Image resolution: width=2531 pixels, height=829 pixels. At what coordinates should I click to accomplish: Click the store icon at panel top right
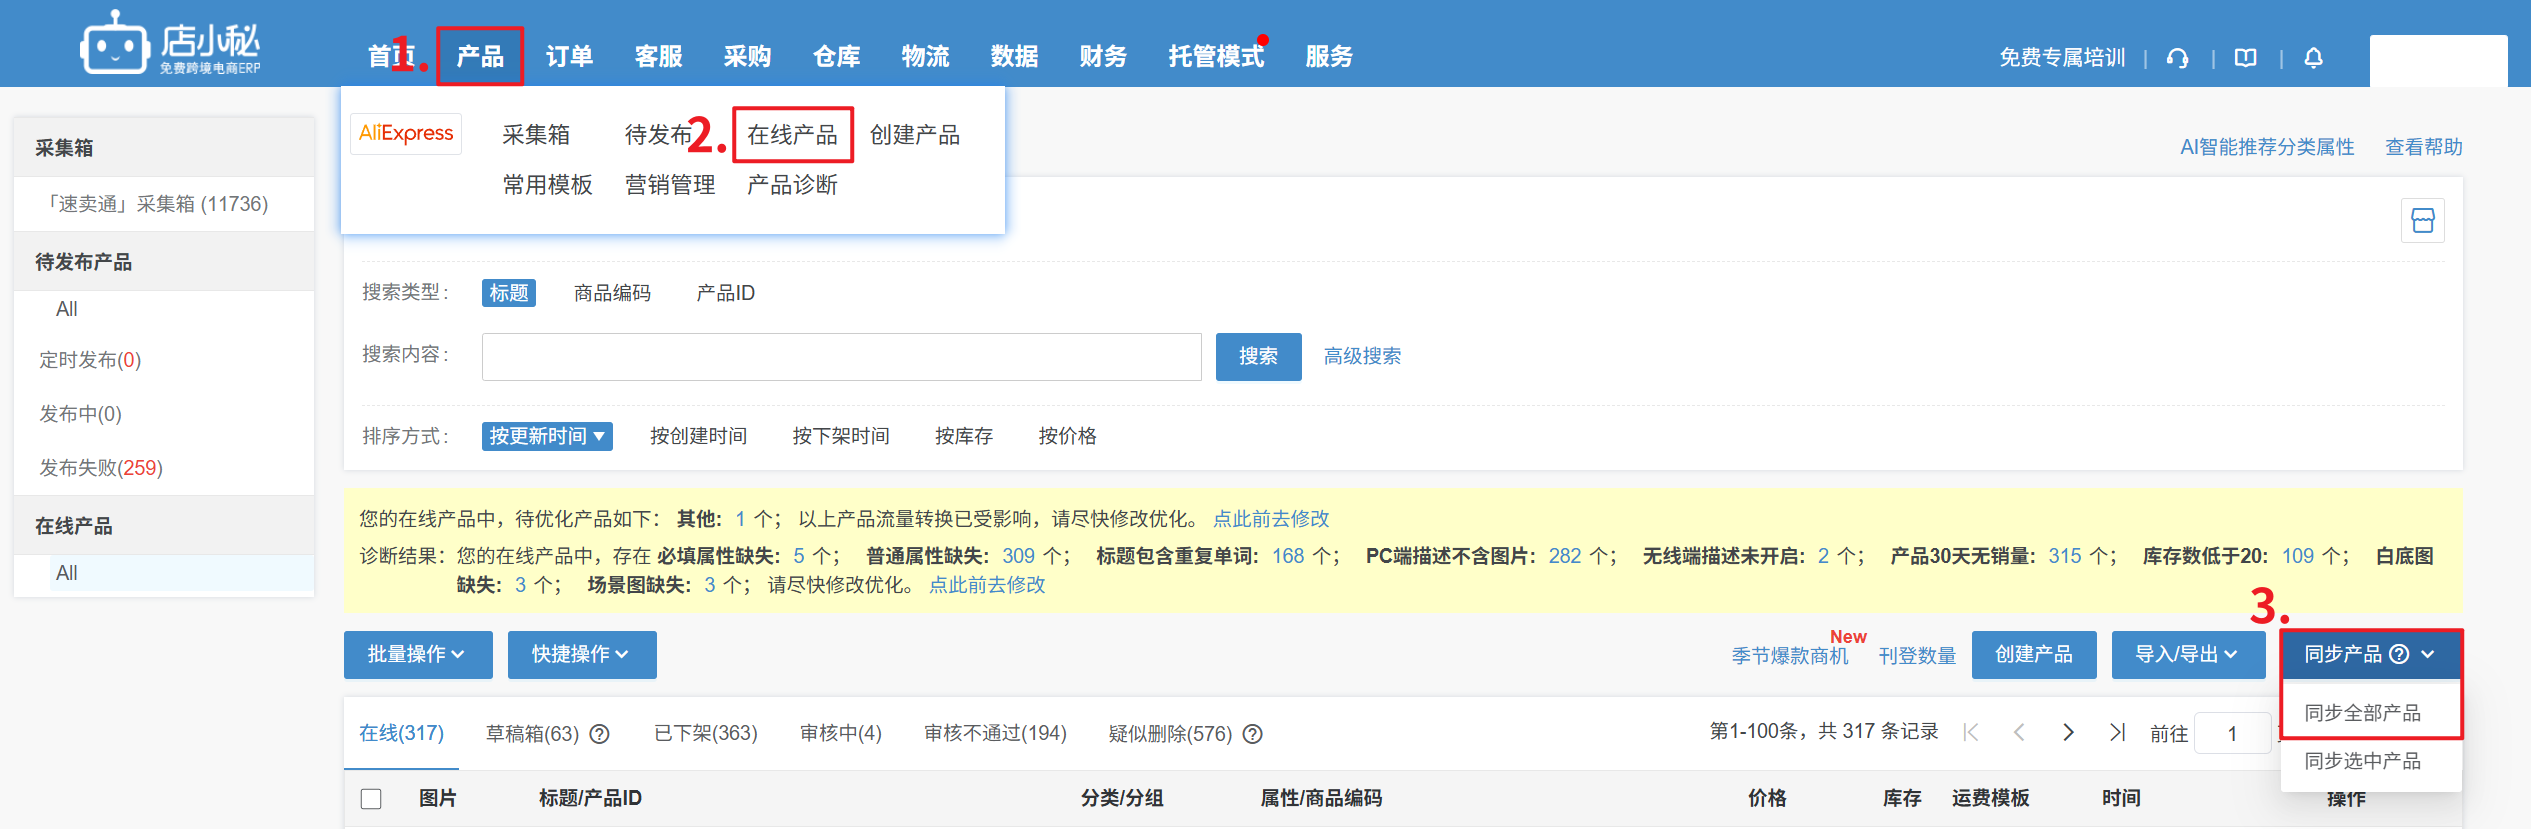[2422, 221]
